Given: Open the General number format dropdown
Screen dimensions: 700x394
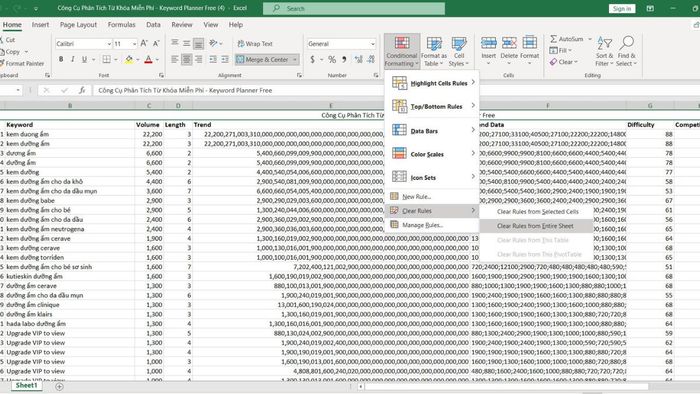Looking at the screenshot, I should point(373,44).
